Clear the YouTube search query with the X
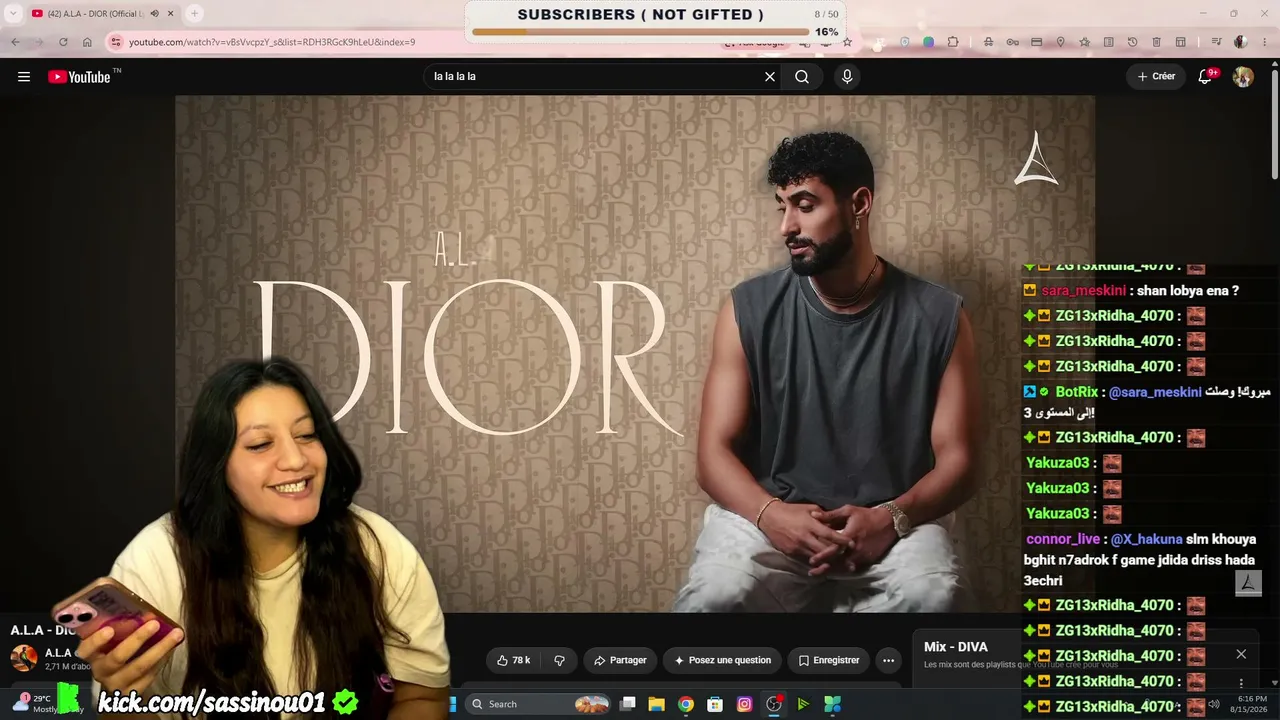The image size is (1280, 720). (770, 77)
